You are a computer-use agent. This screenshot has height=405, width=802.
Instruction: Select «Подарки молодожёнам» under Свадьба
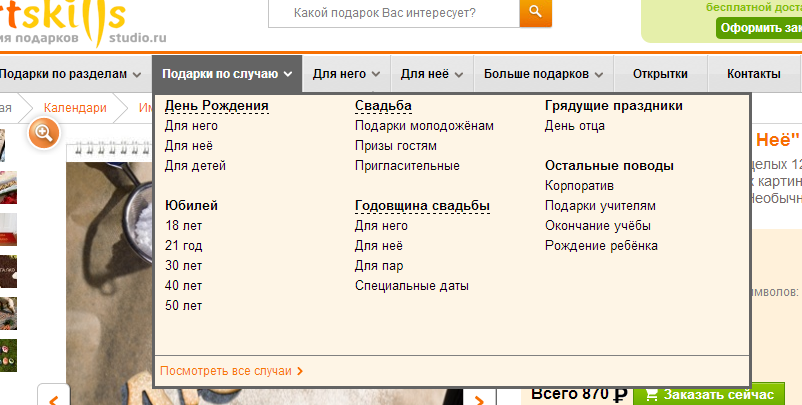[x=424, y=126]
